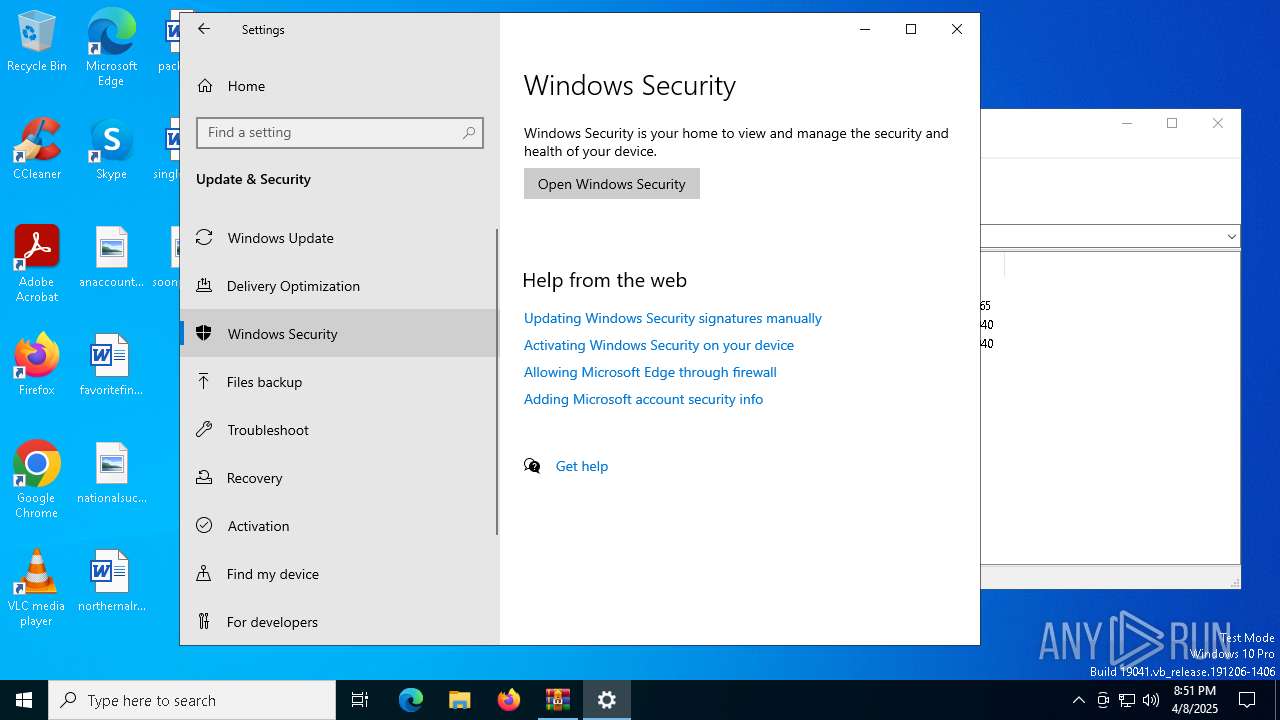Screen dimensions: 1280x720
Task: Click the Recovery icon in sidebar
Action: coord(204,478)
